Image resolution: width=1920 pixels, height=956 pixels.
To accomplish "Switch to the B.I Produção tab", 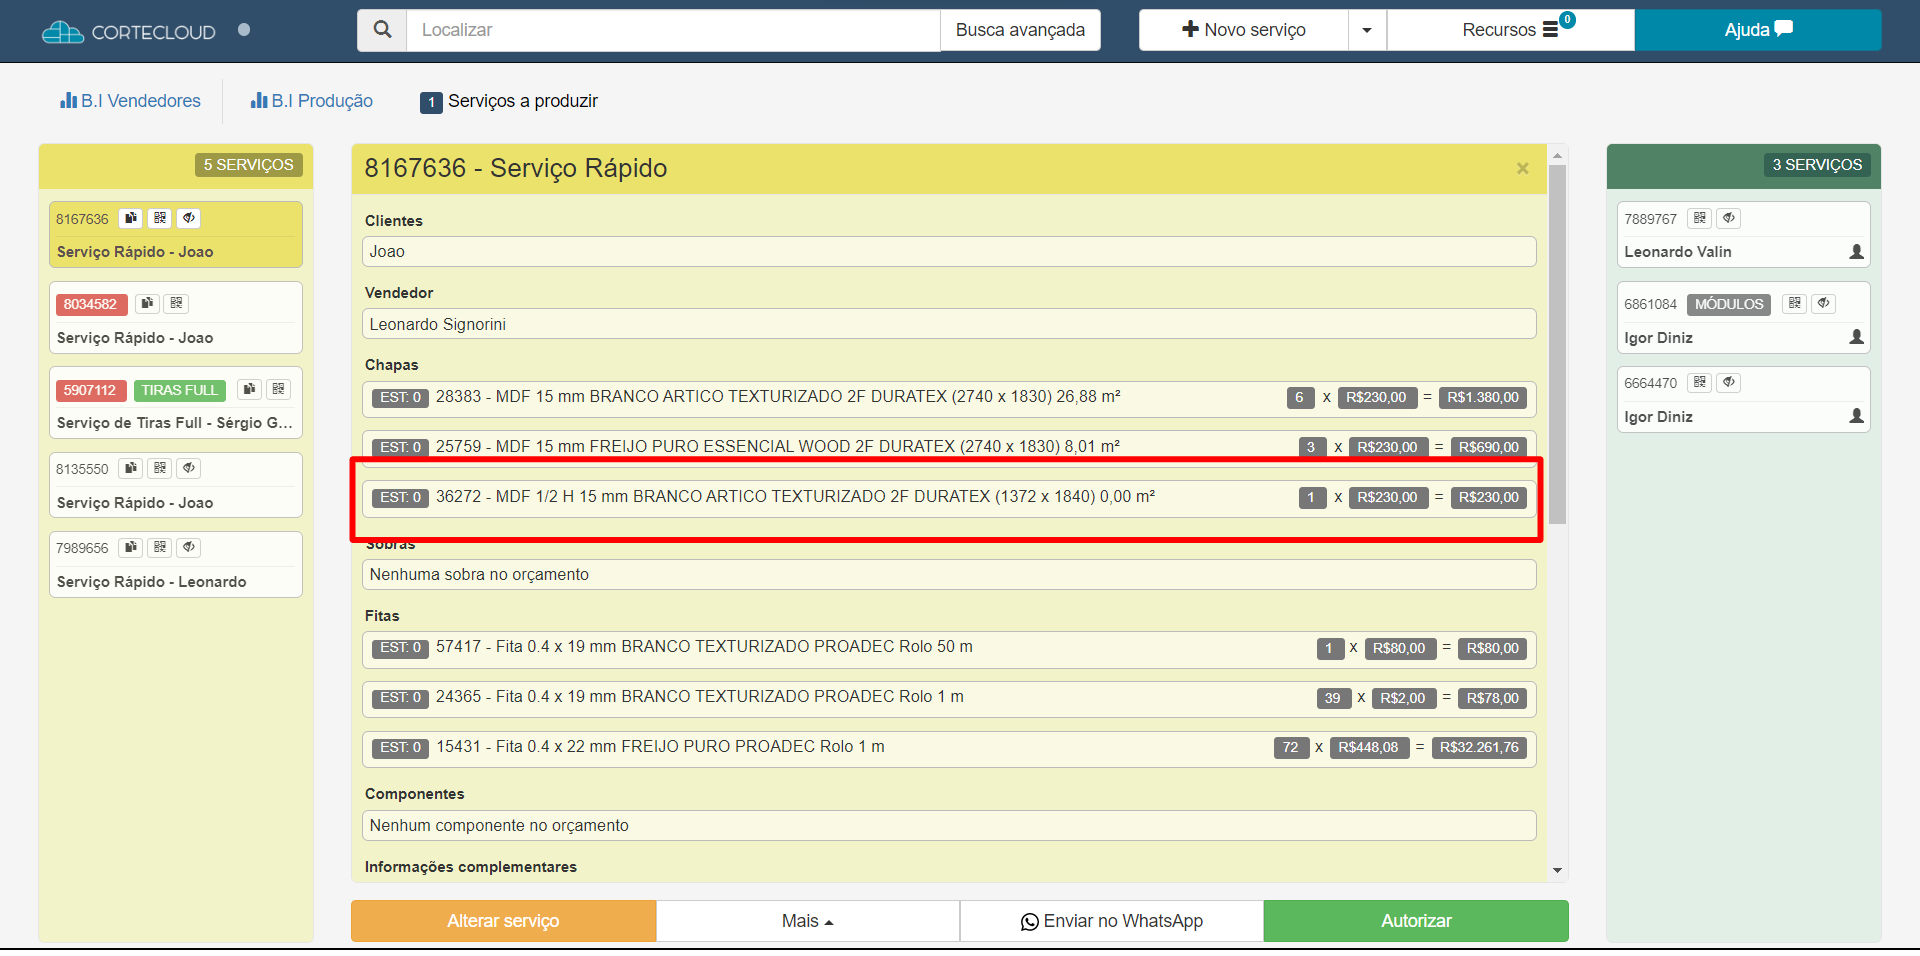I will click(312, 101).
